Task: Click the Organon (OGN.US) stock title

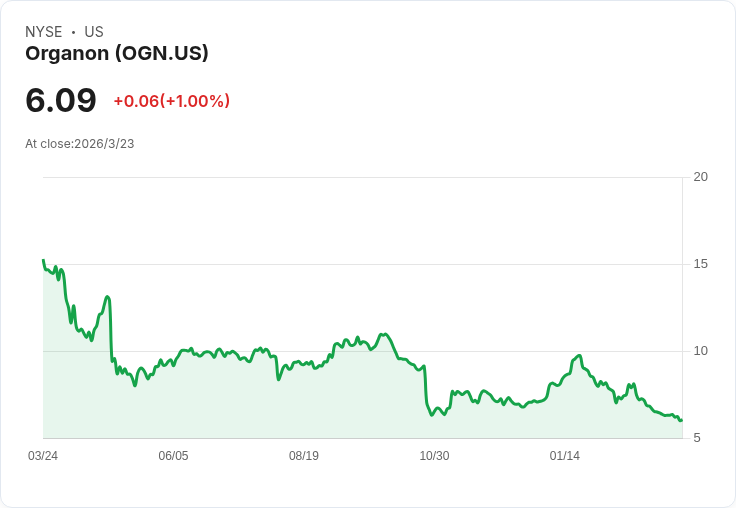Action: tap(117, 54)
